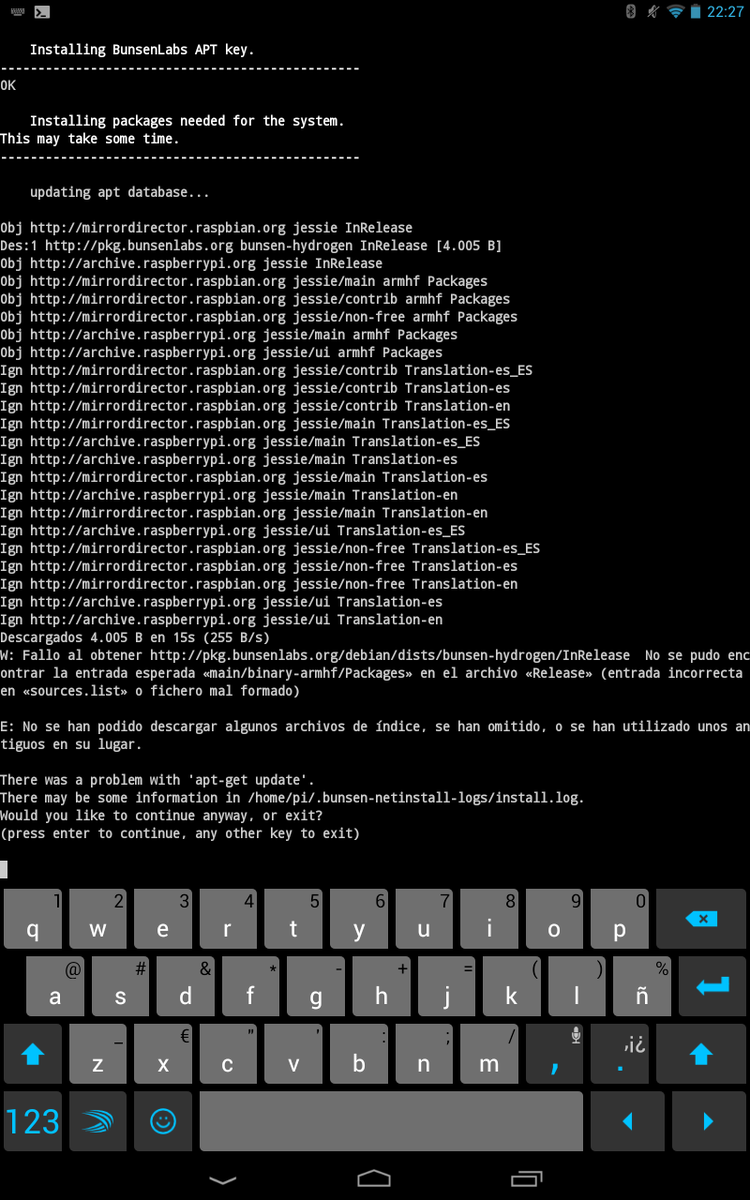Tap the 'press enter to continue' line
This screenshot has width=750, height=1200.
tap(180, 834)
